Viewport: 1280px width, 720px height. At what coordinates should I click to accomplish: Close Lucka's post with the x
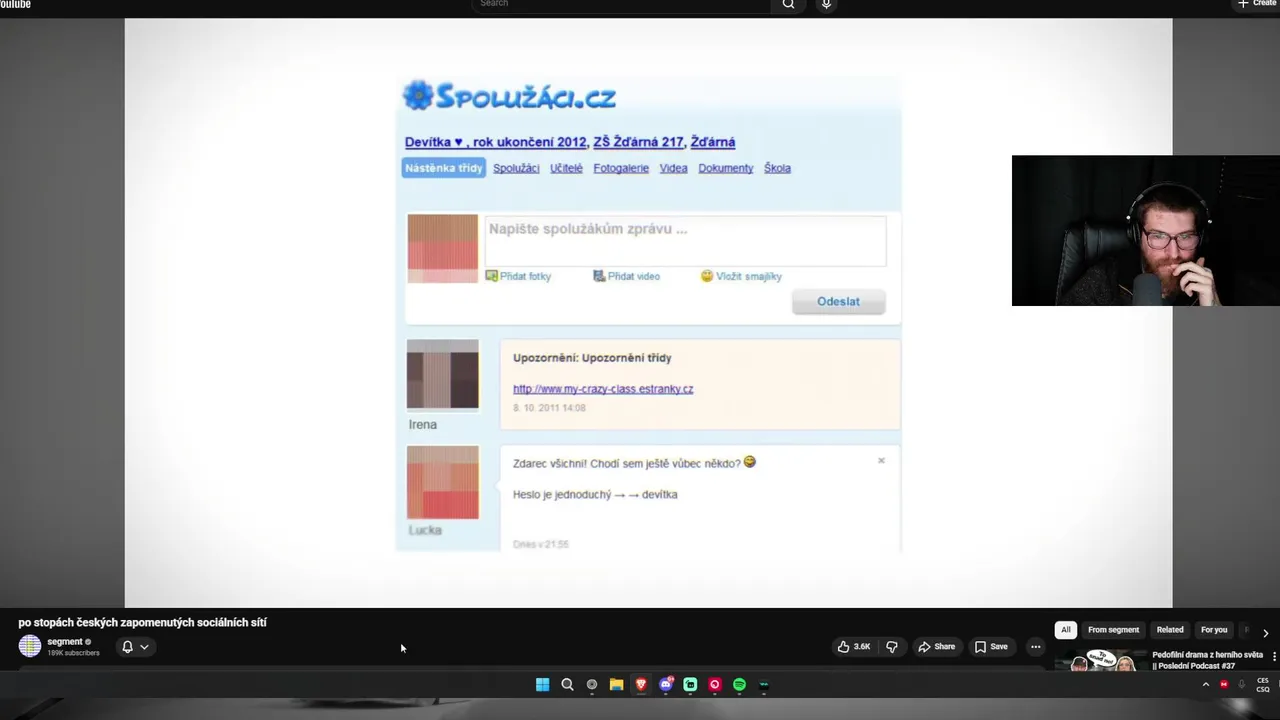pyautogui.click(x=881, y=461)
